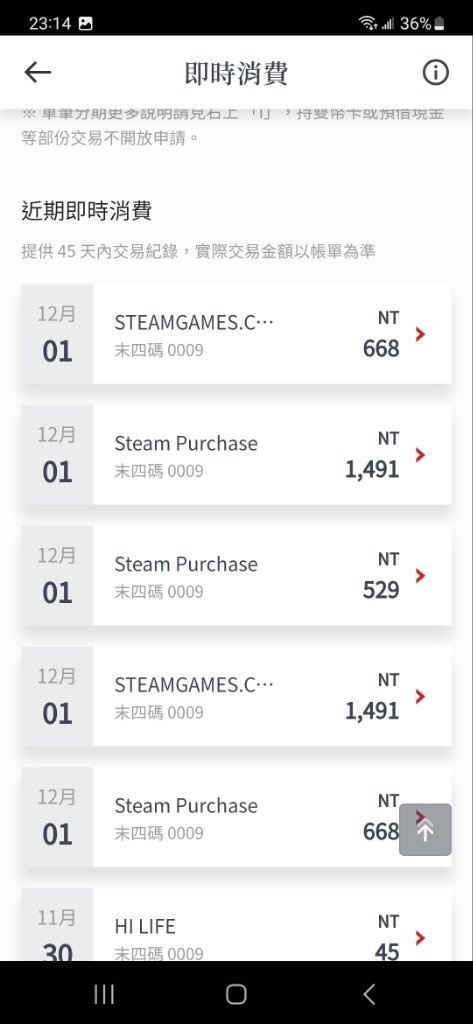473x1024 pixels.
Task: Open the info icon at top right
Action: coord(435,72)
